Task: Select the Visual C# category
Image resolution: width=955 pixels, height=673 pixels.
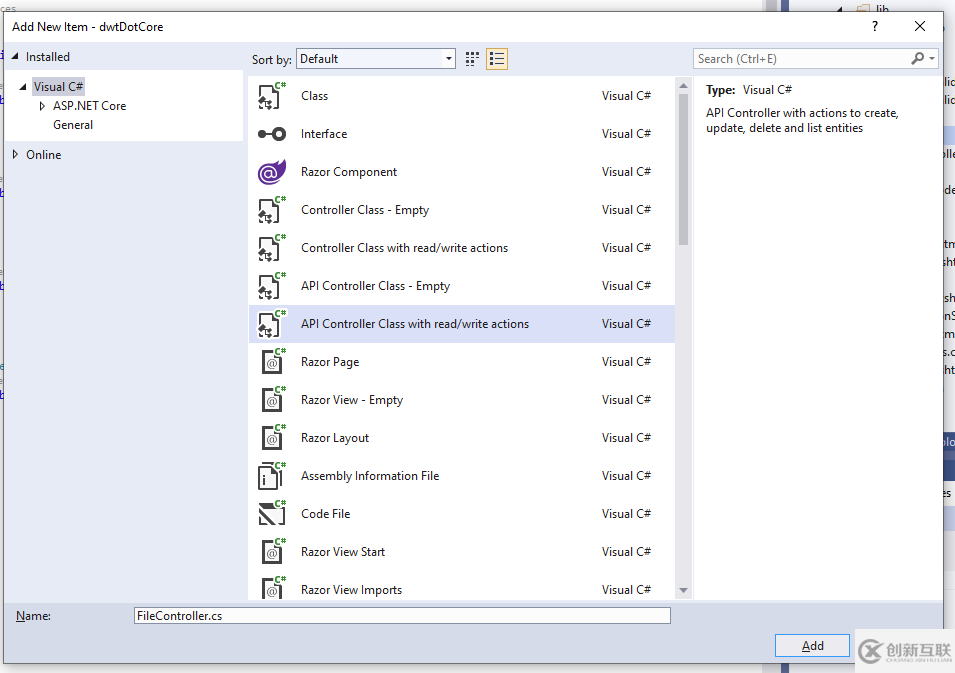Action: tap(58, 86)
